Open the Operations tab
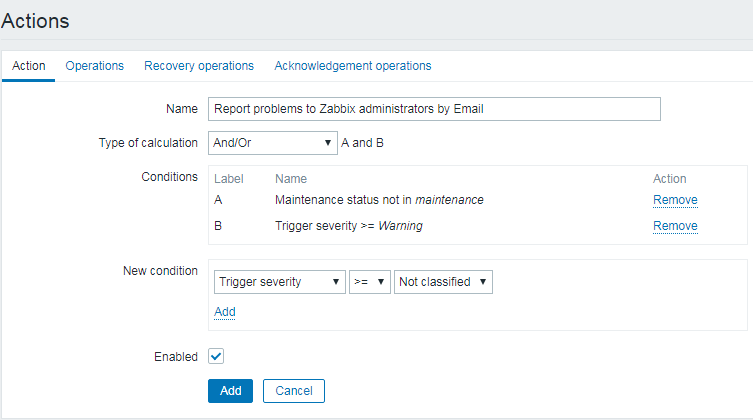 pyautogui.click(x=95, y=66)
